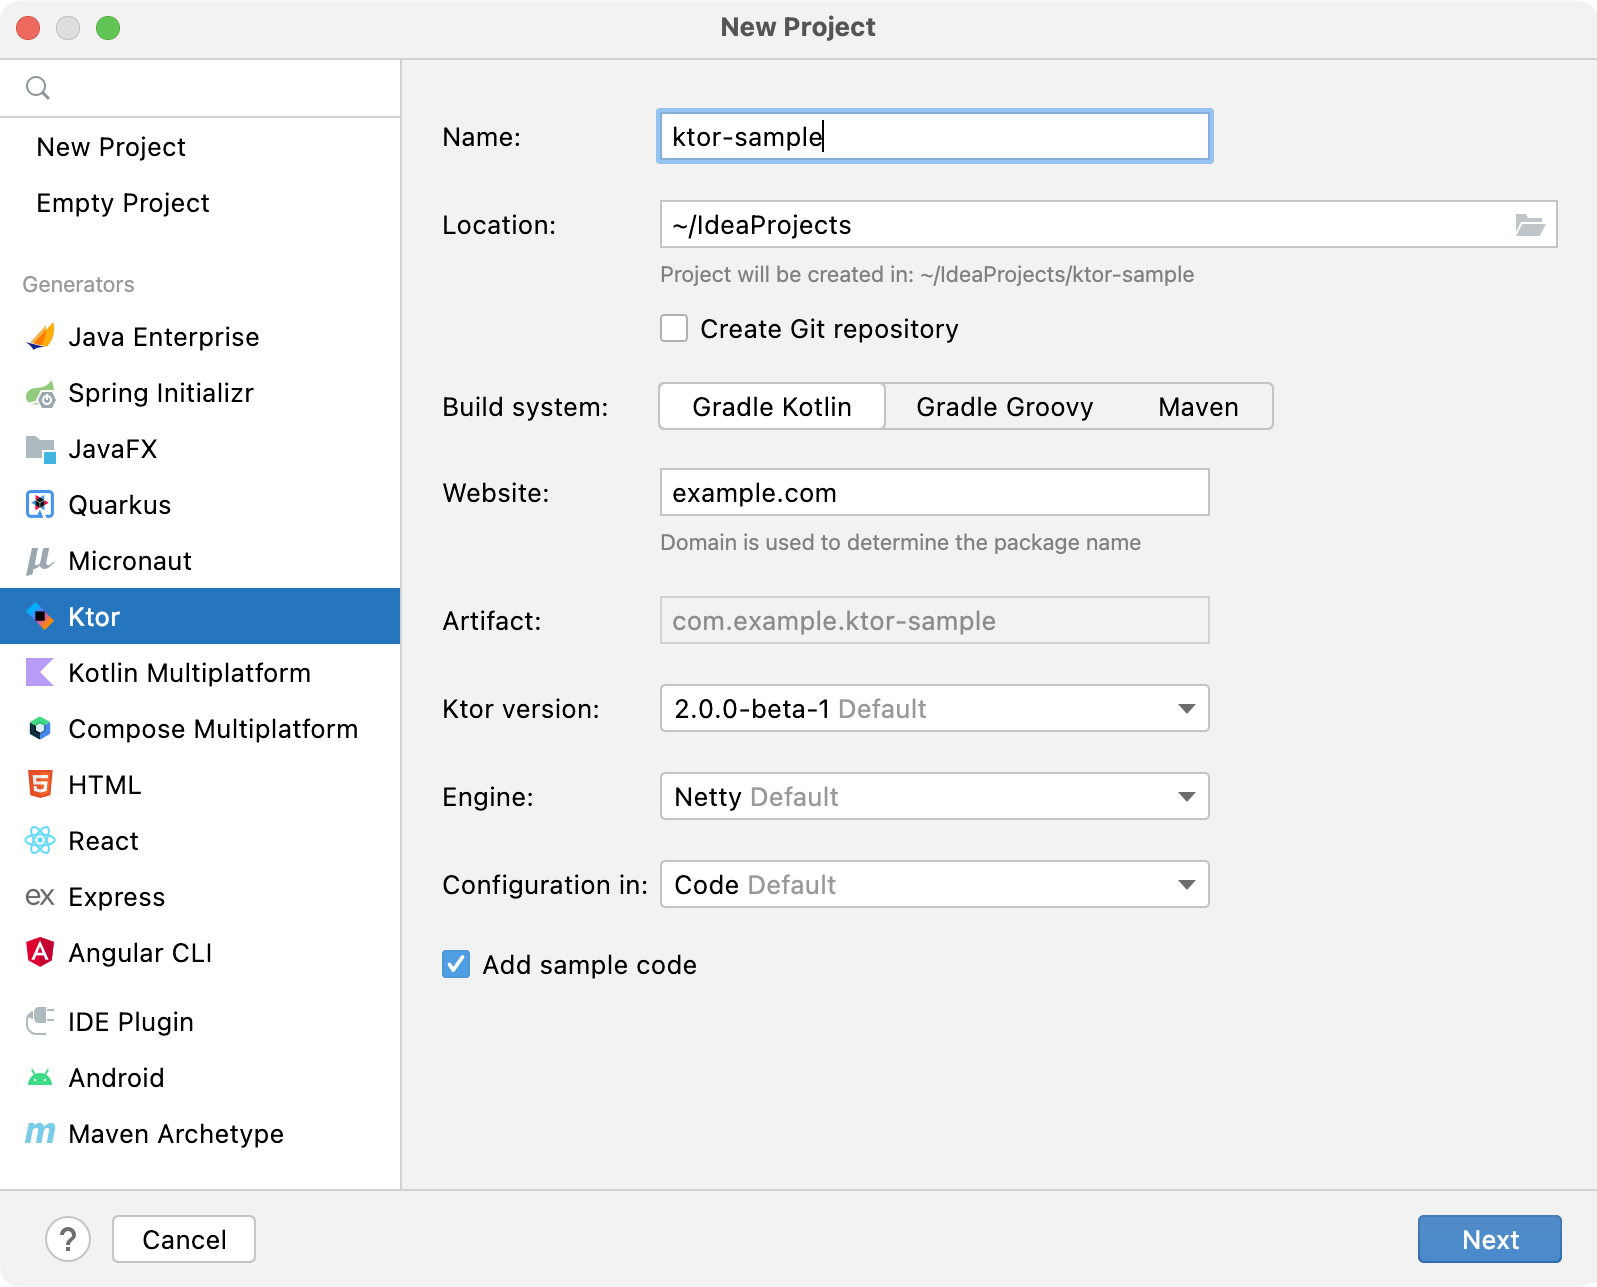Select Java Enterprise generator label
This screenshot has height=1287, width=1597.
(x=164, y=337)
